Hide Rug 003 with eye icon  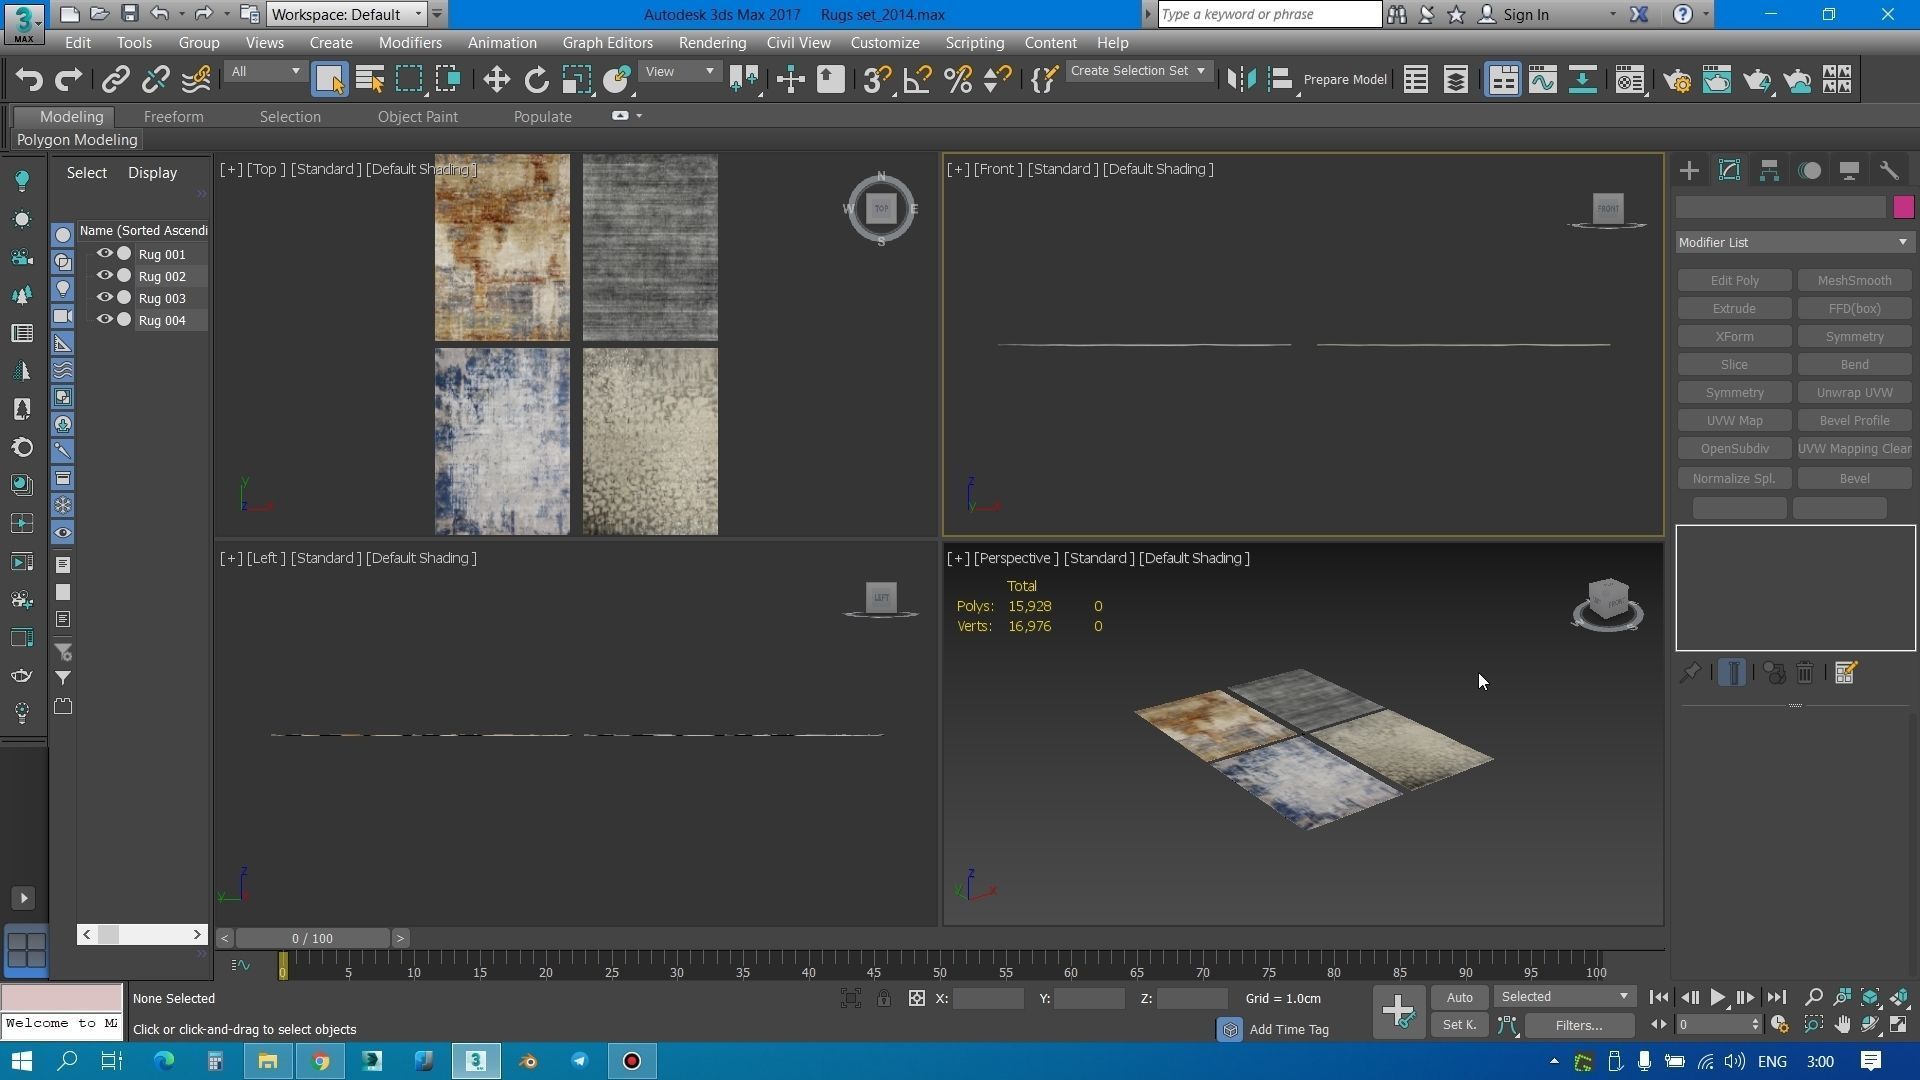[x=104, y=298]
